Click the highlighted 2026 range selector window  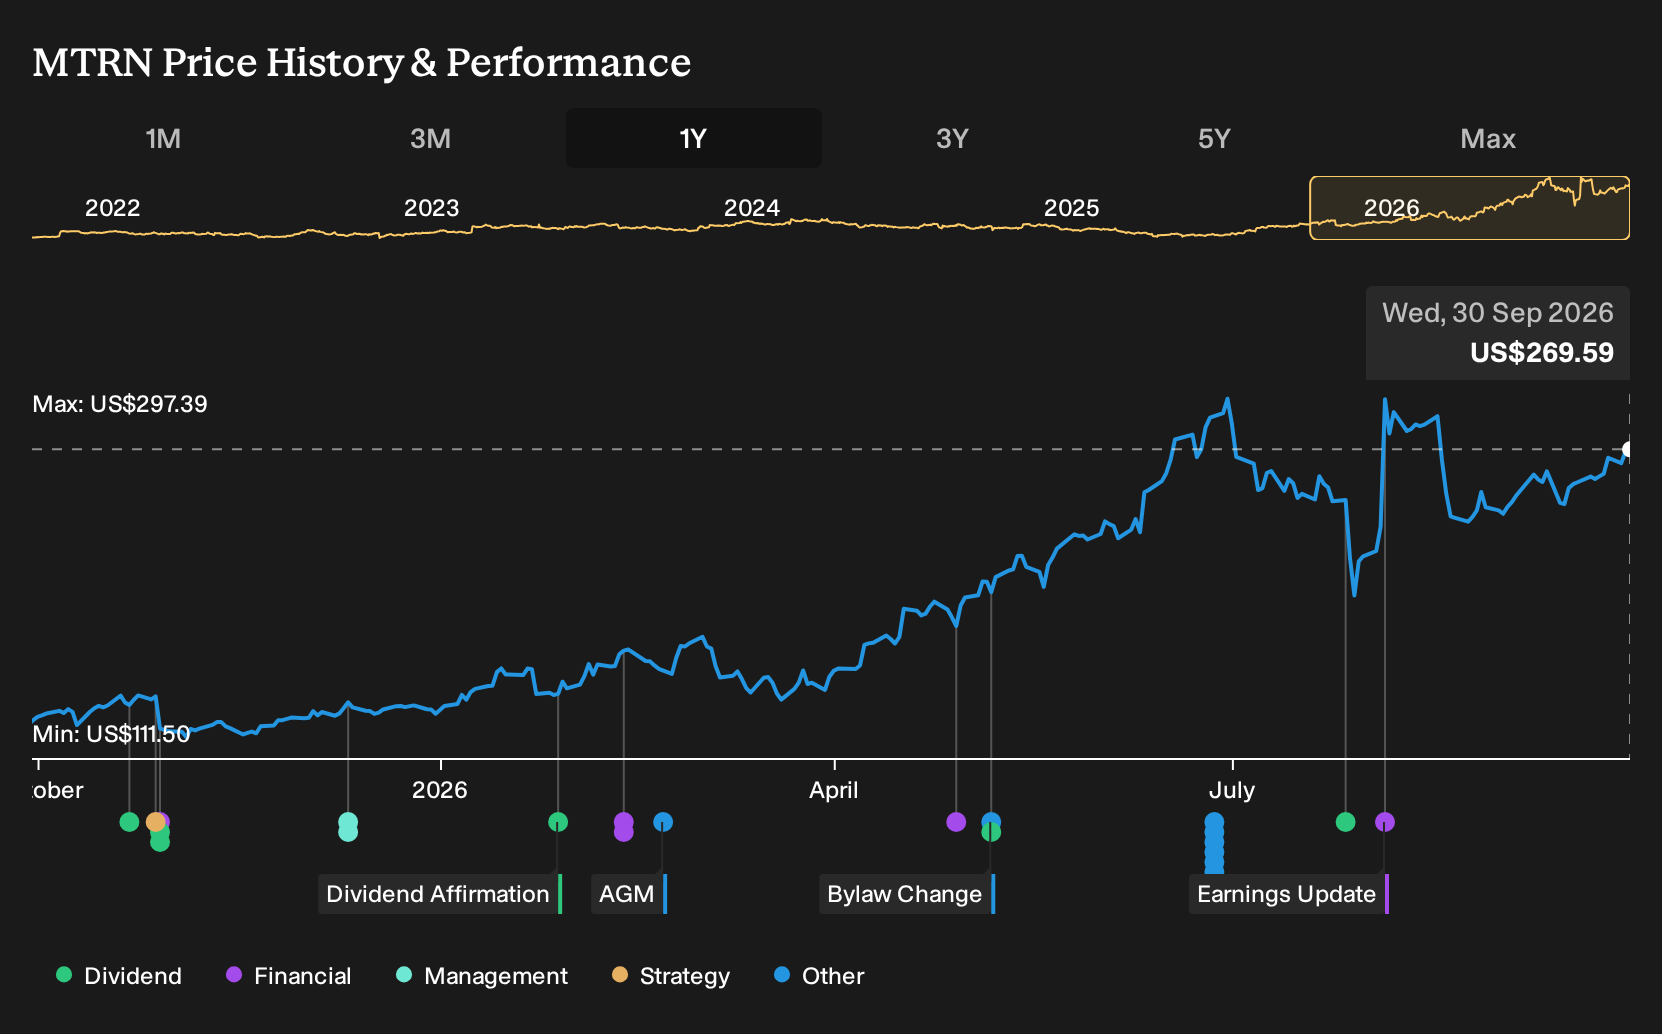pos(1469,208)
